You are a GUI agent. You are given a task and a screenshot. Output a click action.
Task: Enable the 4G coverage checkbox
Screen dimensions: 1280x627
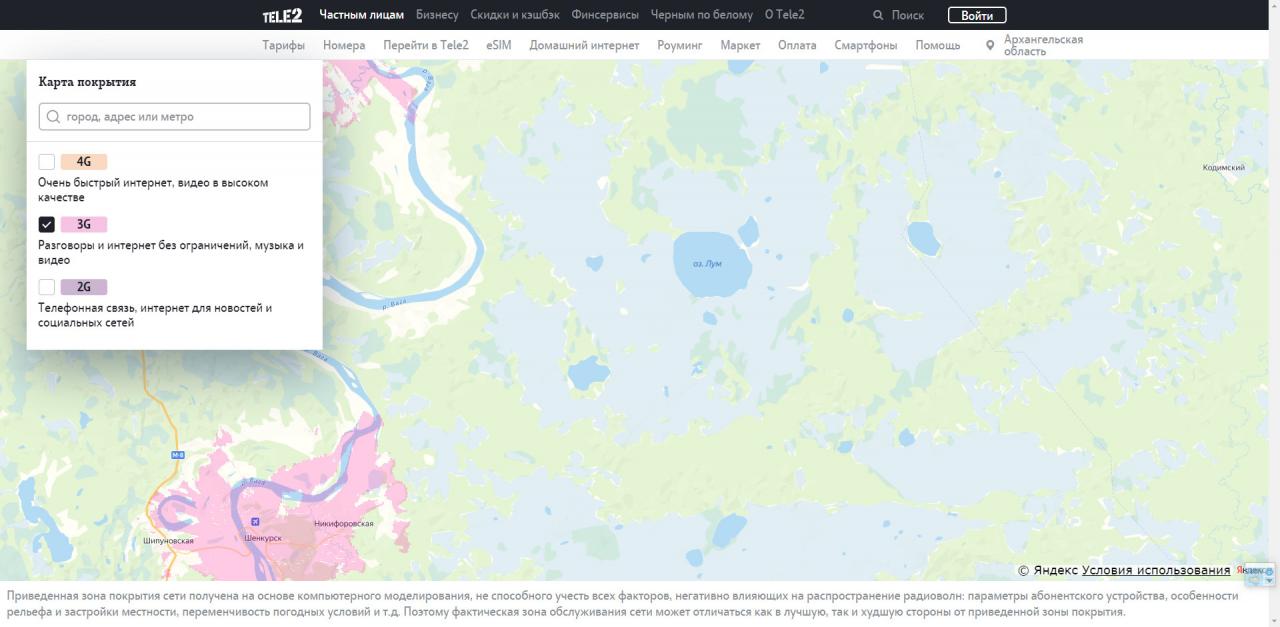click(47, 161)
